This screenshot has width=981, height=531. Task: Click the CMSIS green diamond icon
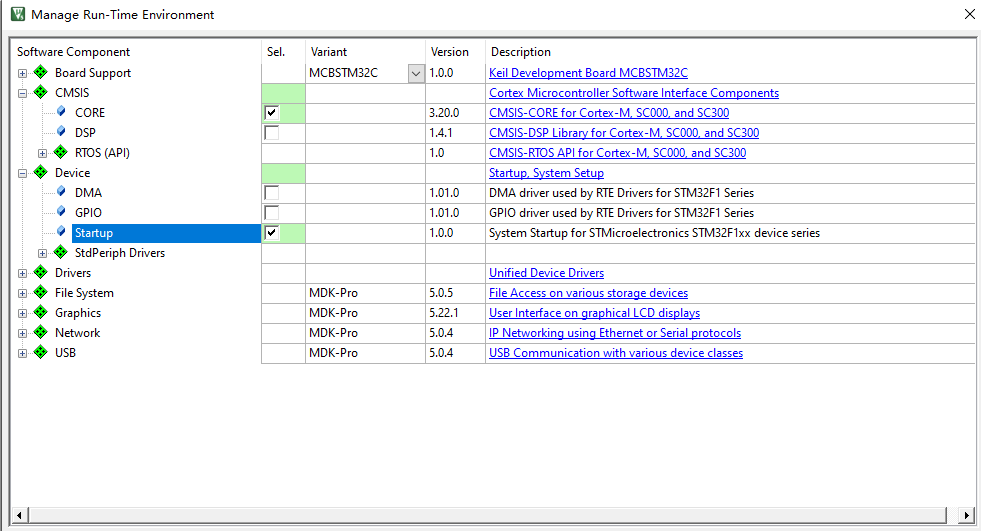[41, 93]
